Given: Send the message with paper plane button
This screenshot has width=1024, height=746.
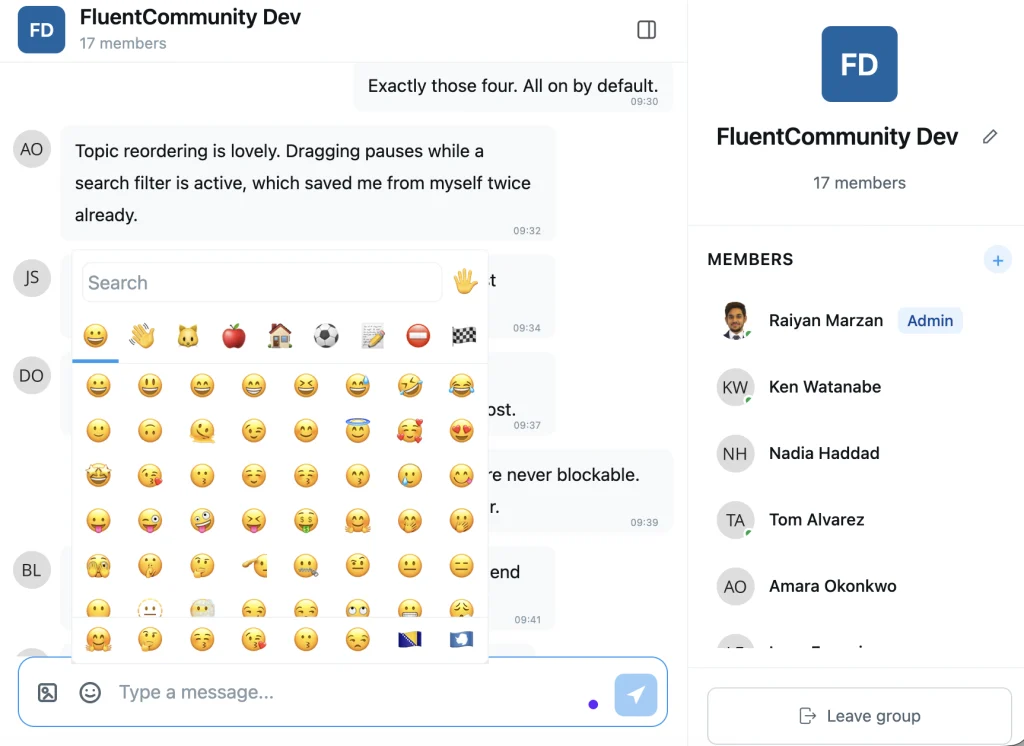Looking at the screenshot, I should pos(635,694).
